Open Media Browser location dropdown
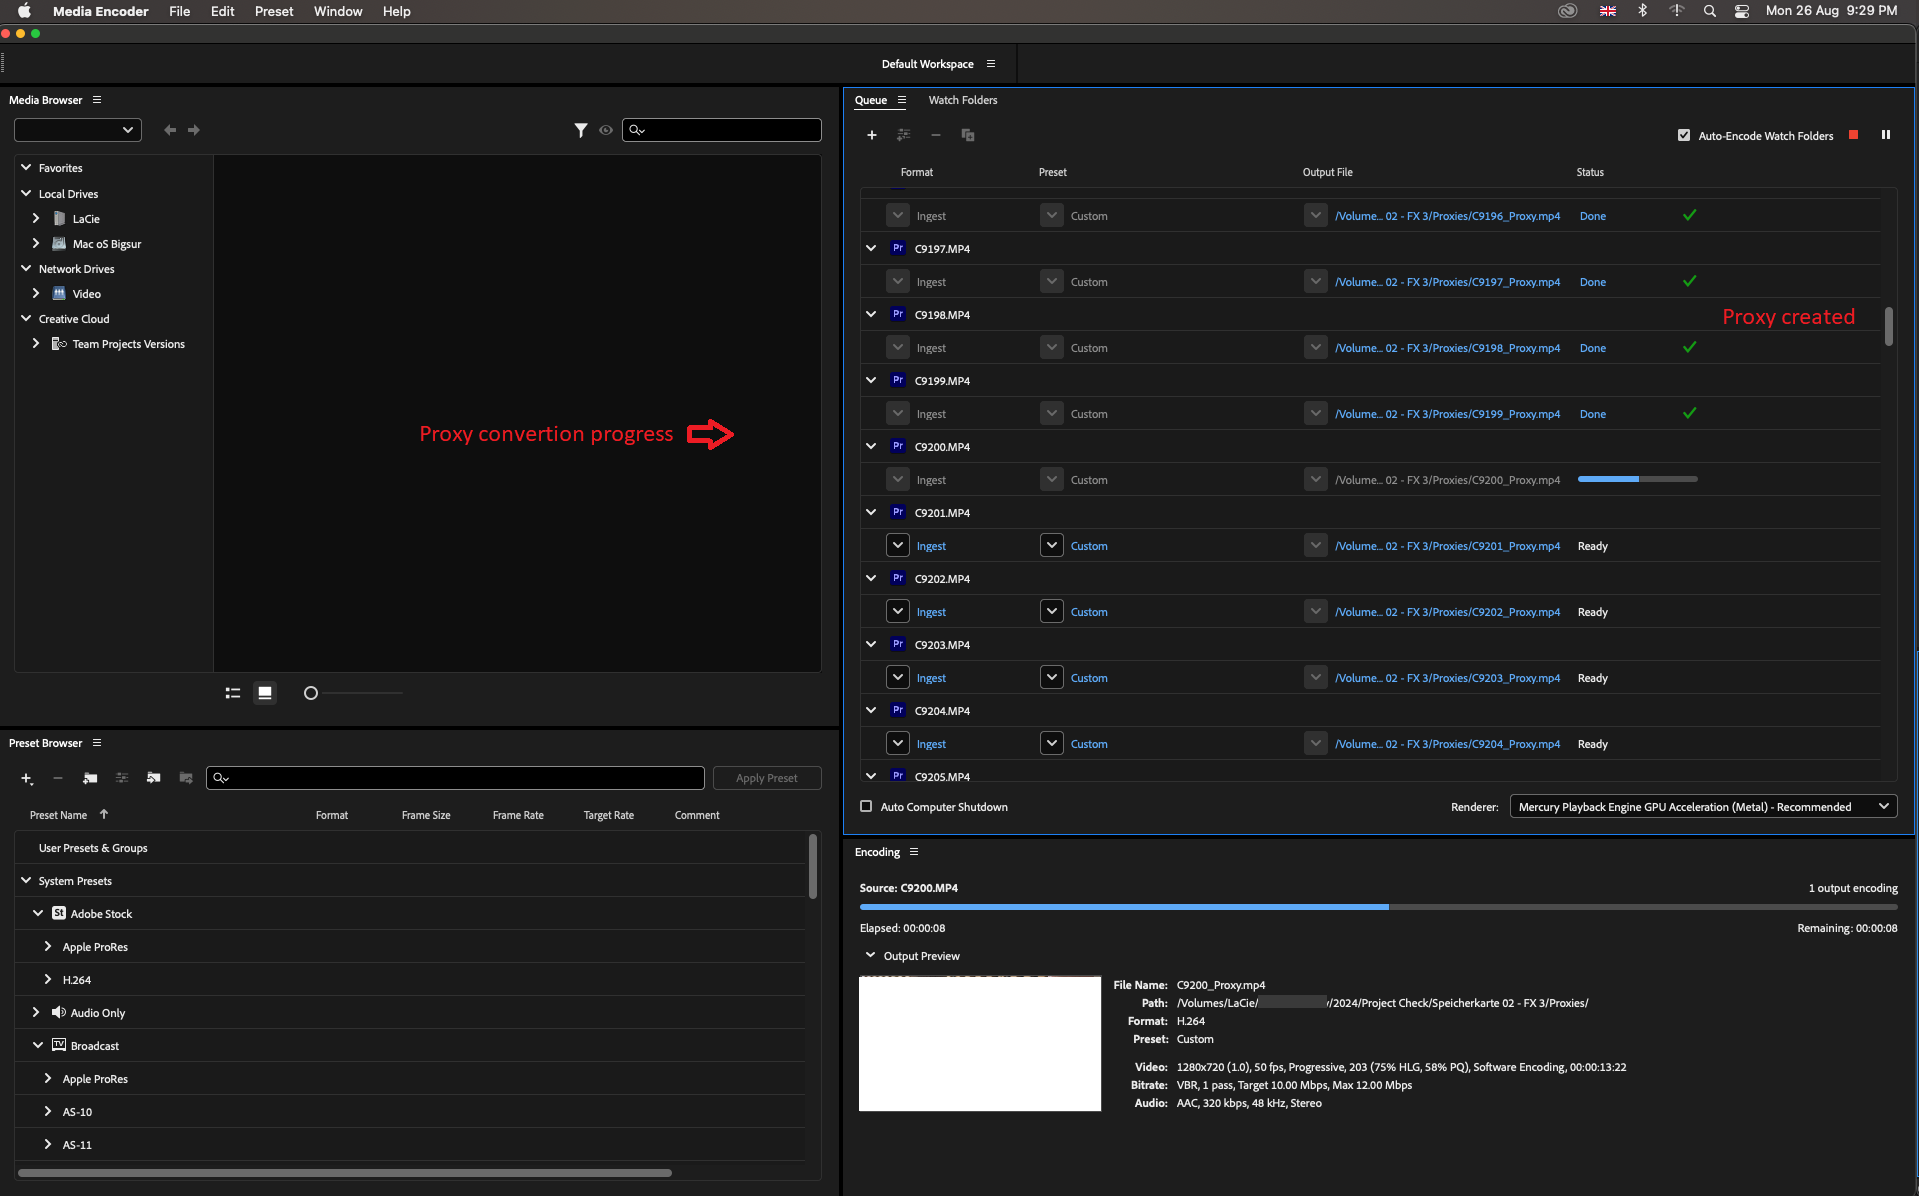Viewport: 1919px width, 1196px height. pyautogui.click(x=78, y=130)
